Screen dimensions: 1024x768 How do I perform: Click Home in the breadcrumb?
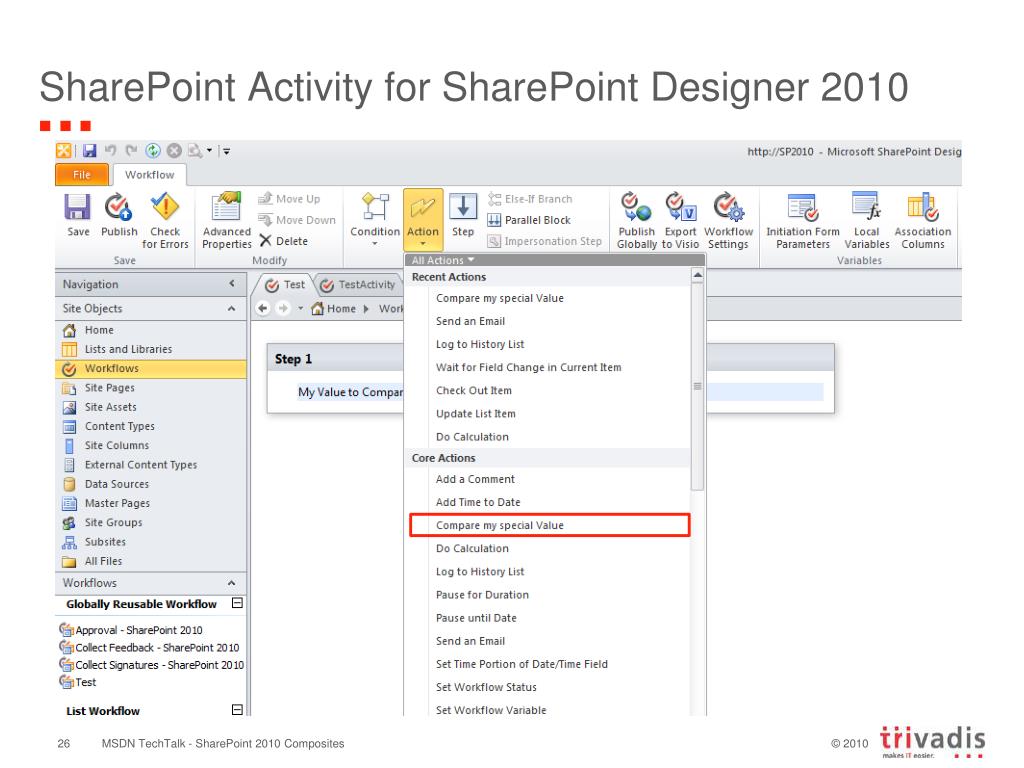(x=334, y=308)
